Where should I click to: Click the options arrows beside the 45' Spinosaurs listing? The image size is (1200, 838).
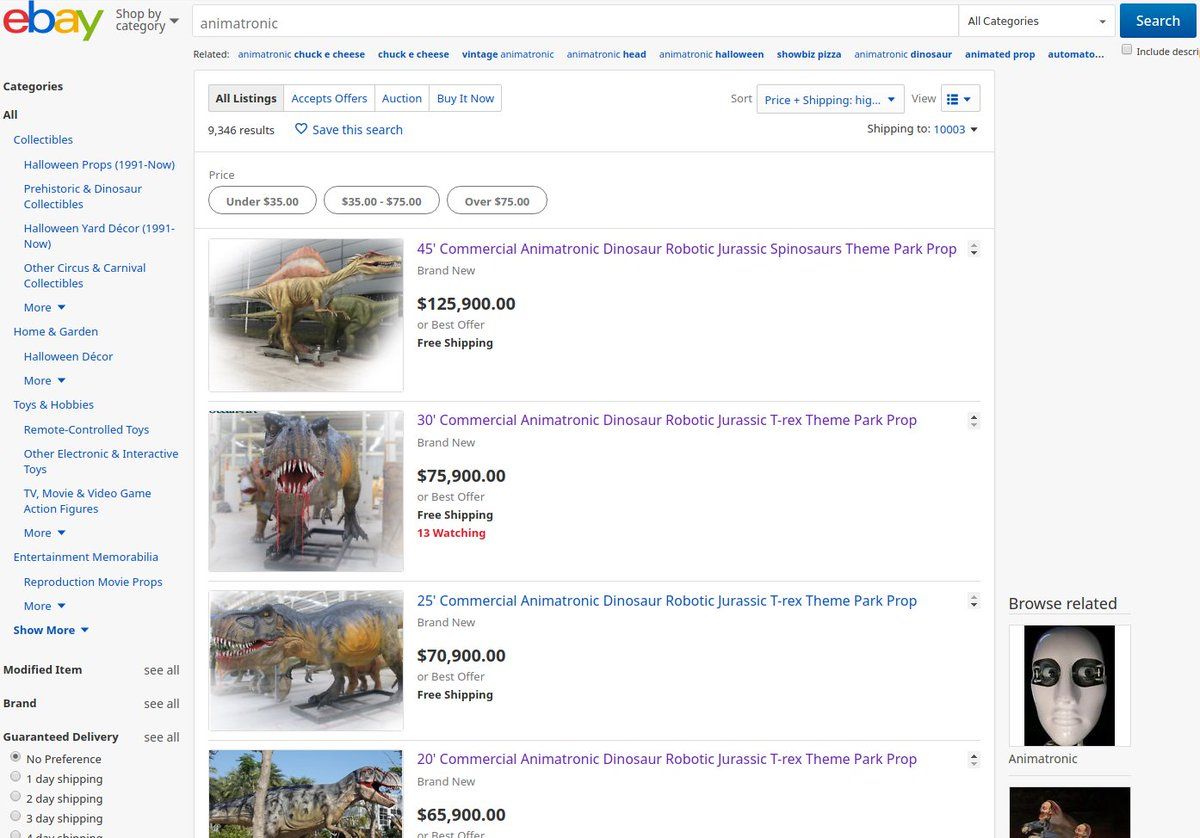coord(974,250)
